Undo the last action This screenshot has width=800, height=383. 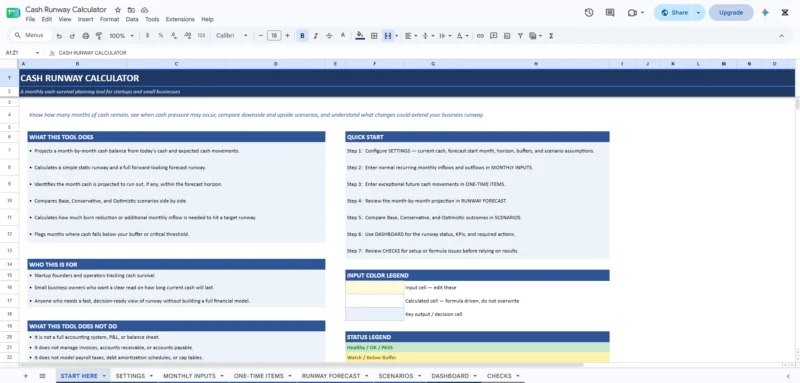point(59,36)
